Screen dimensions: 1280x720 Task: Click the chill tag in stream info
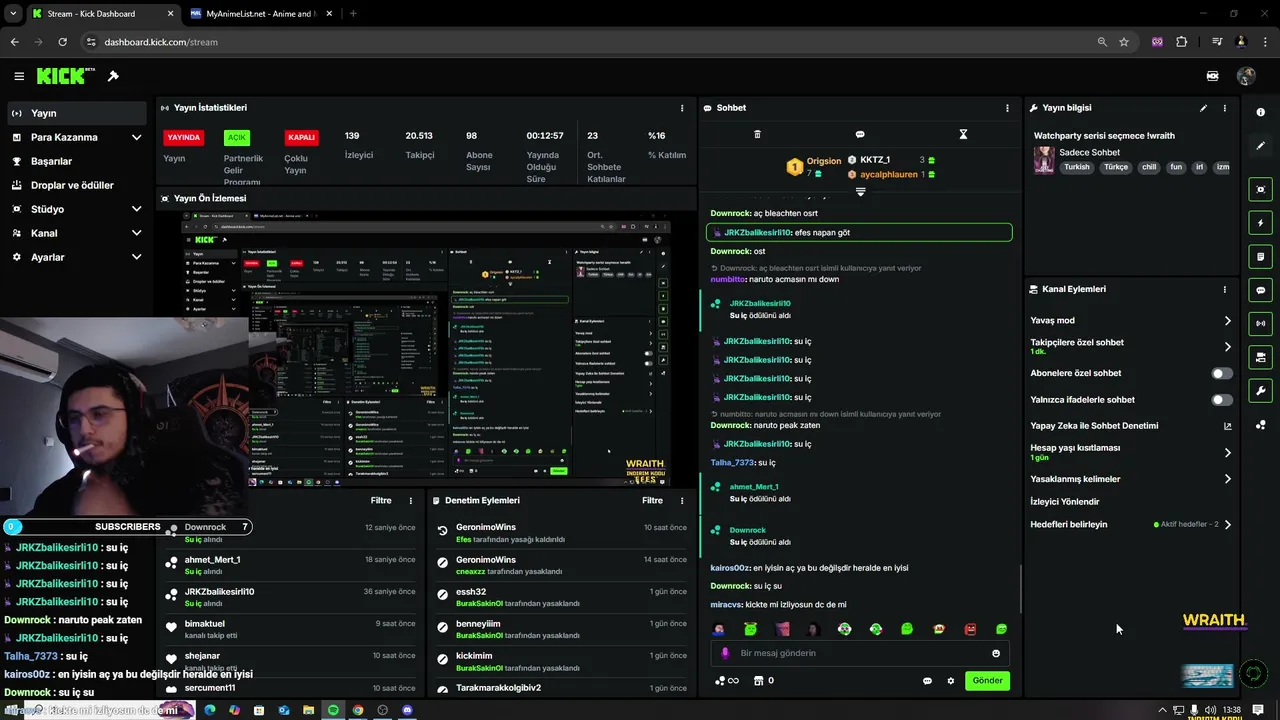pyautogui.click(x=1148, y=167)
